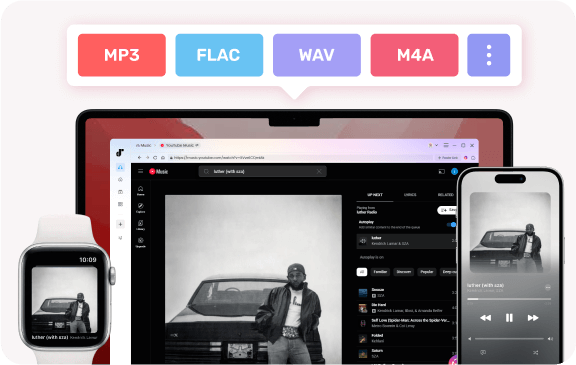Play the Saturn track by SZA

406,354
